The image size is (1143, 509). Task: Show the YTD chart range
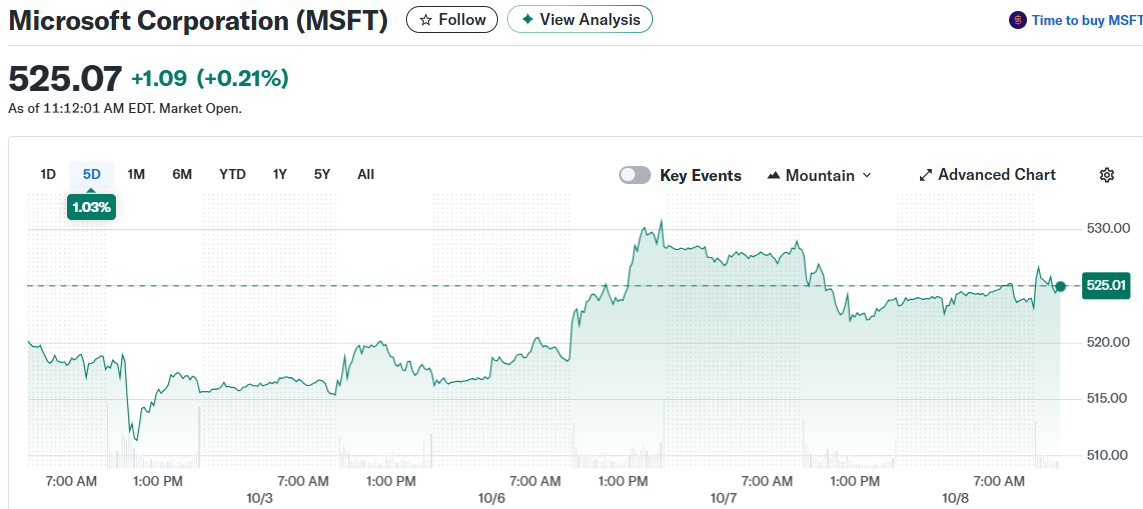232,174
